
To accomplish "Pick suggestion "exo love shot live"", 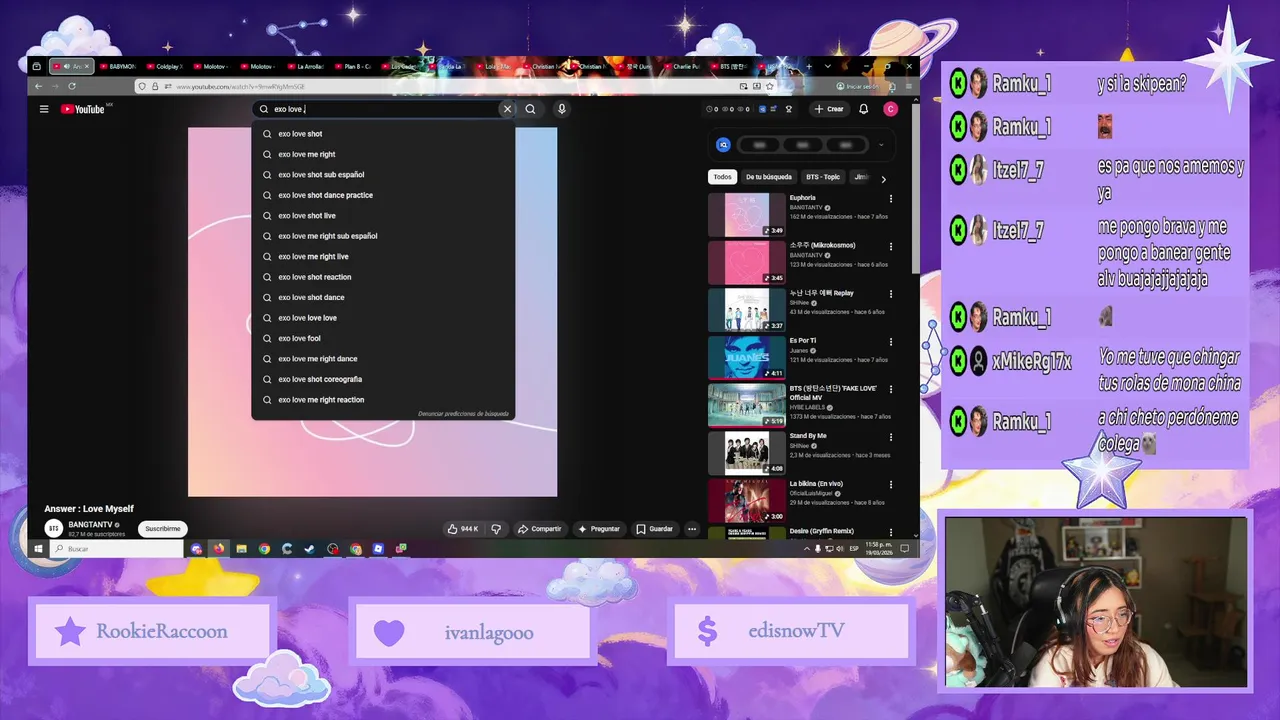I will (x=383, y=216).
